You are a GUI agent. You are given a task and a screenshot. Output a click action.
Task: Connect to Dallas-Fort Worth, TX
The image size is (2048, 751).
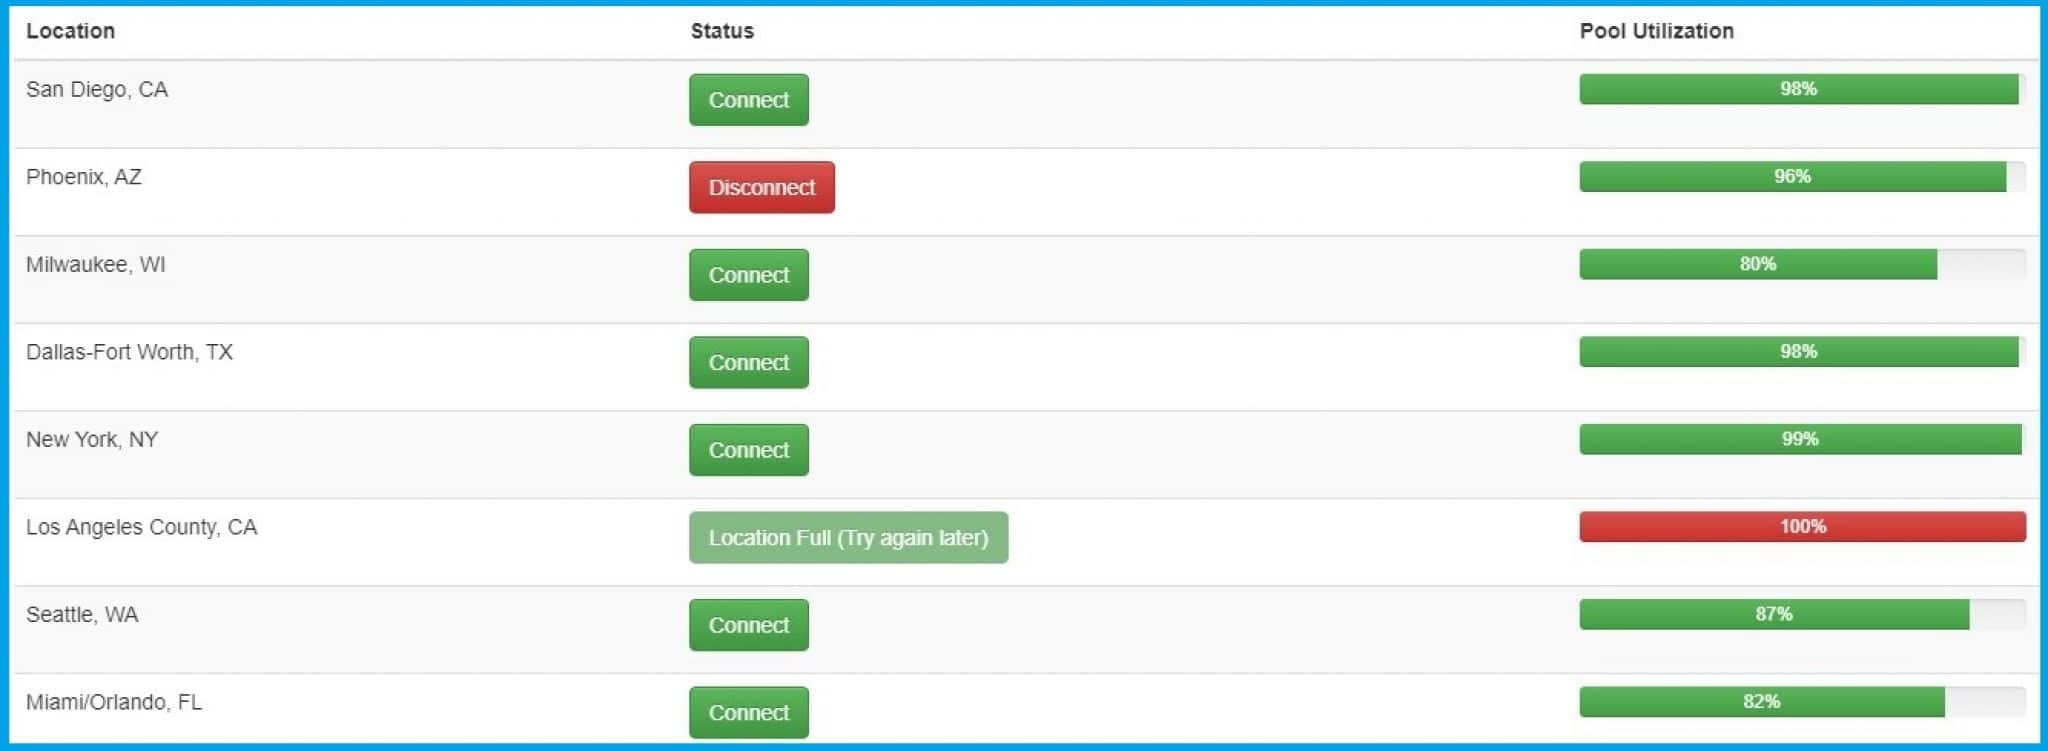(748, 362)
